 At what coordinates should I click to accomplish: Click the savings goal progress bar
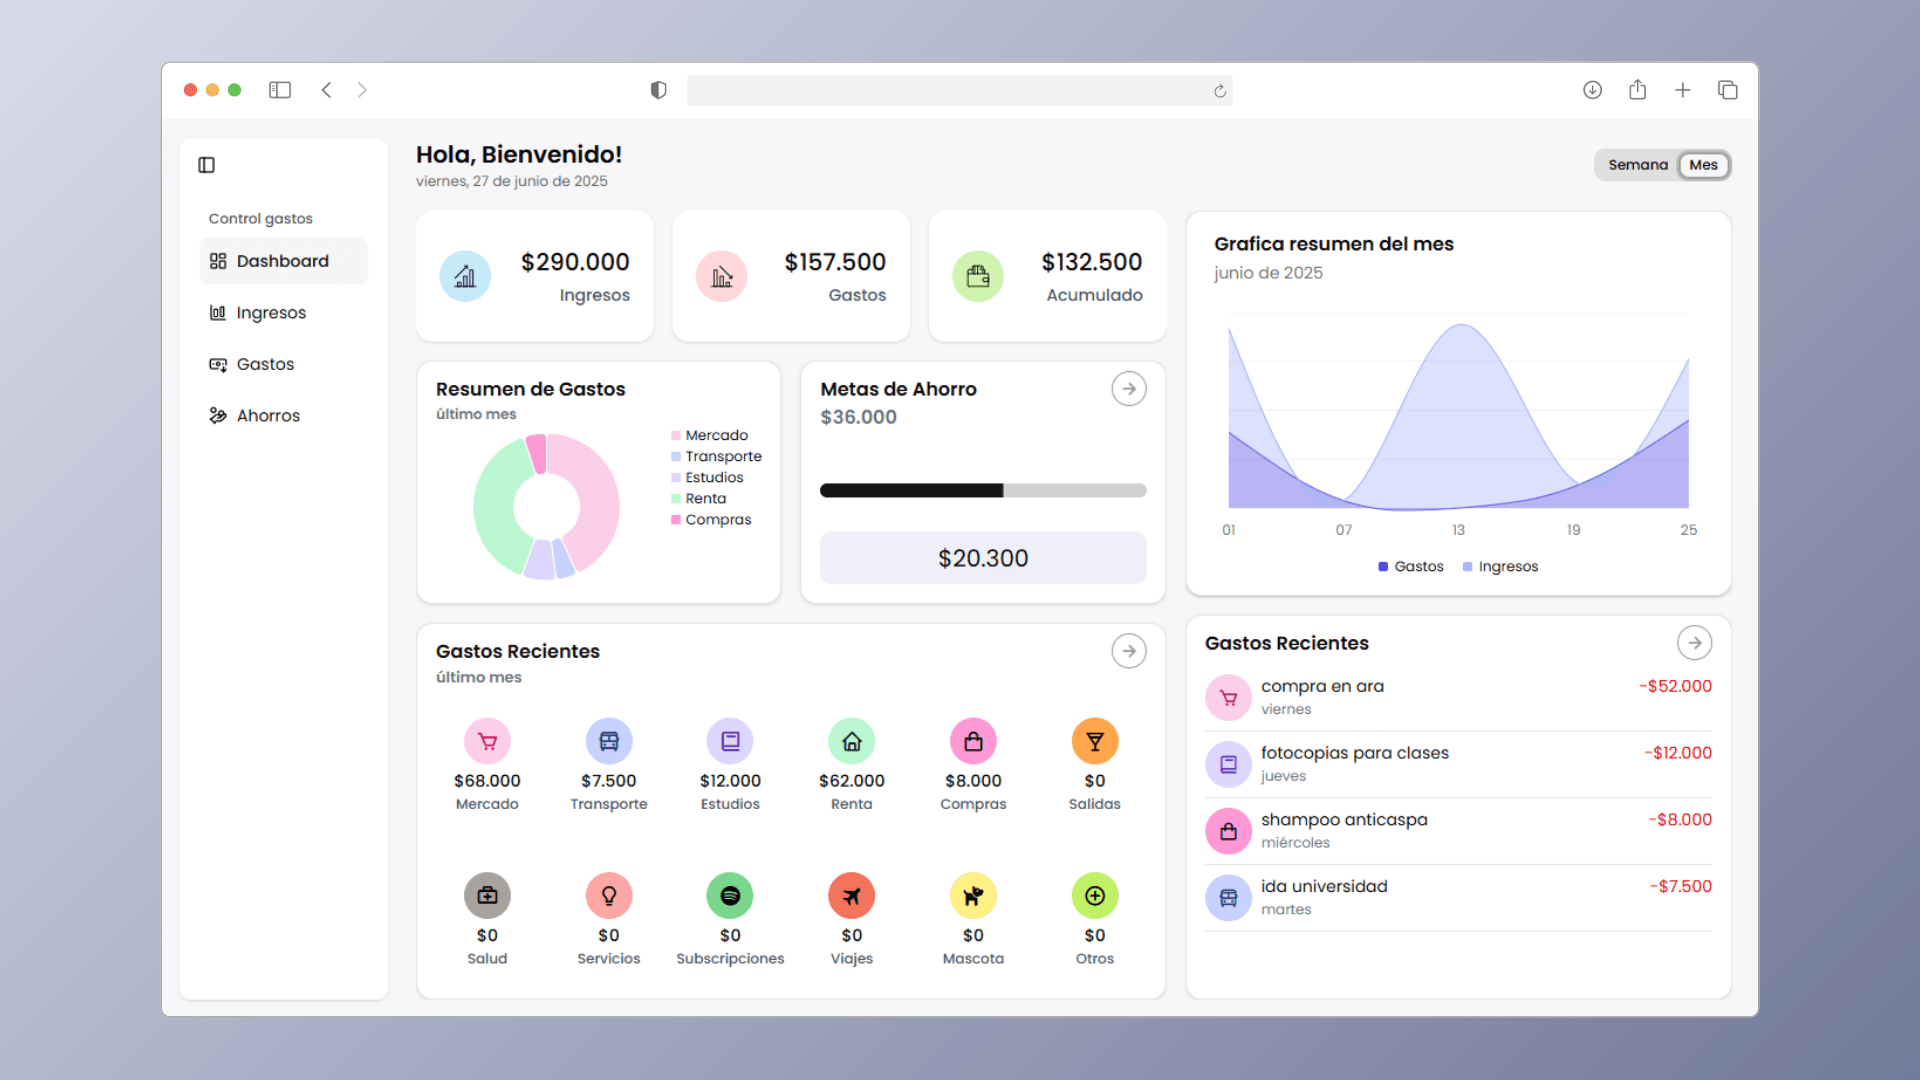tap(983, 491)
